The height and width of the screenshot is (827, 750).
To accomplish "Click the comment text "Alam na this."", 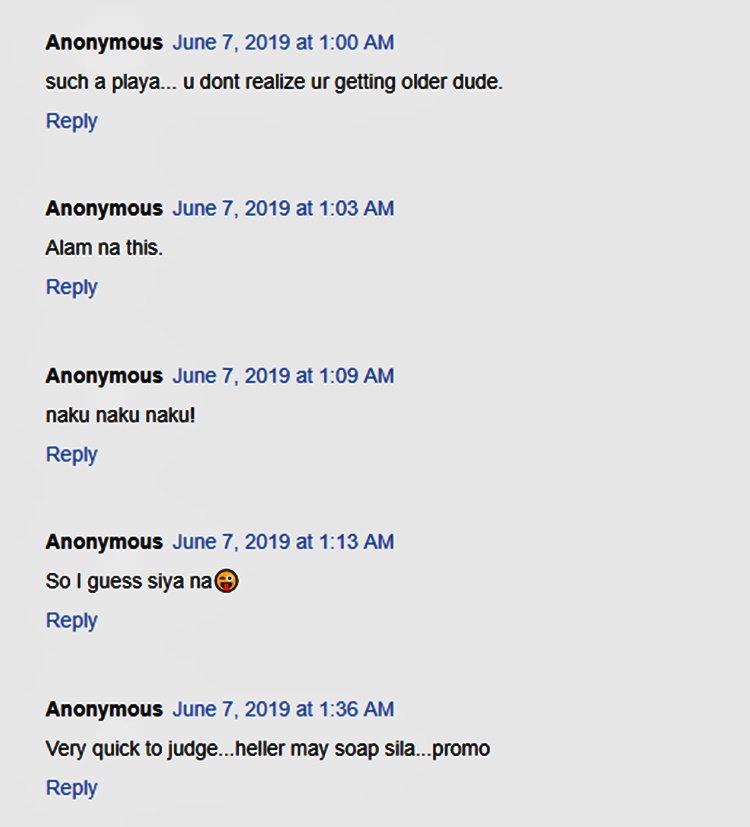I will [x=104, y=248].
